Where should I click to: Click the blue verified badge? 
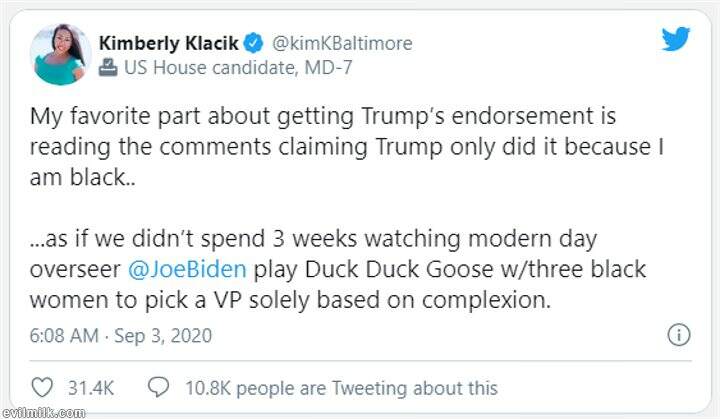tap(255, 43)
